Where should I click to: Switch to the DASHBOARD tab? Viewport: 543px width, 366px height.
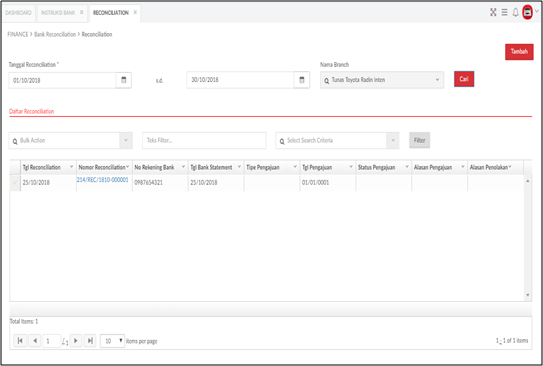(x=18, y=13)
